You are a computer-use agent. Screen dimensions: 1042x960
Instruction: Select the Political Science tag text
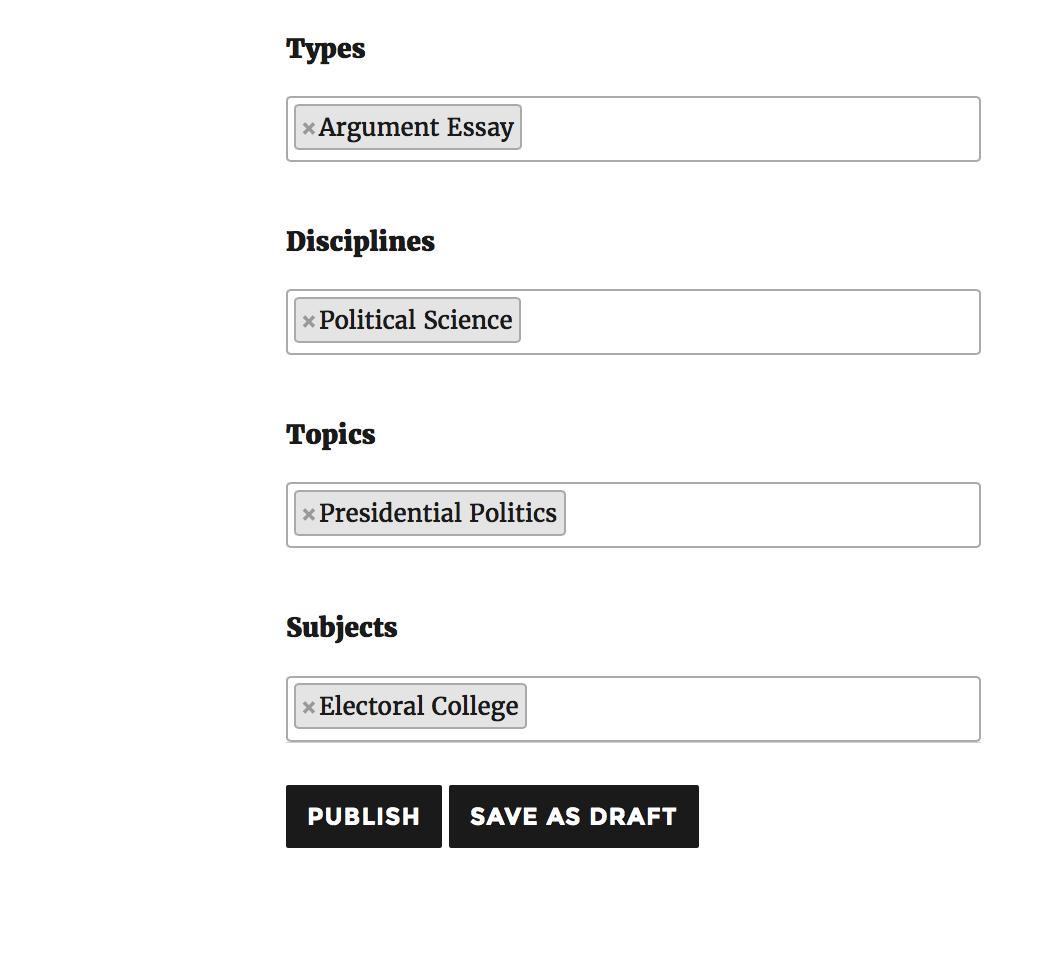point(416,321)
